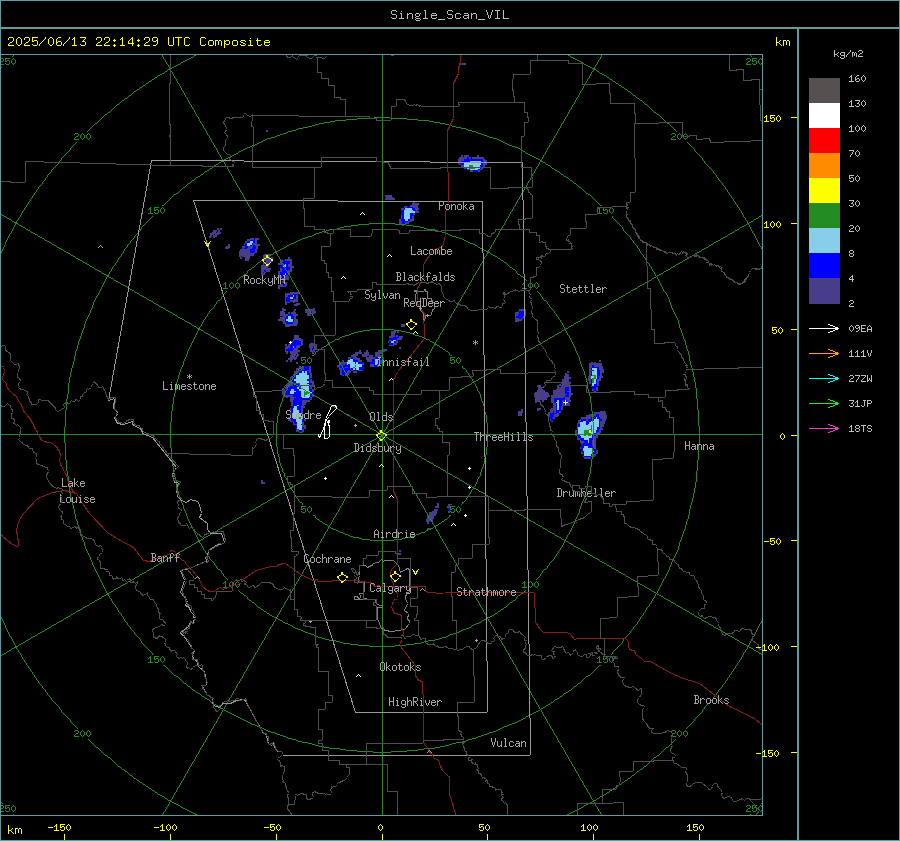The image size is (900, 841).
Task: Click the HighRiver town label
Action: click(415, 702)
